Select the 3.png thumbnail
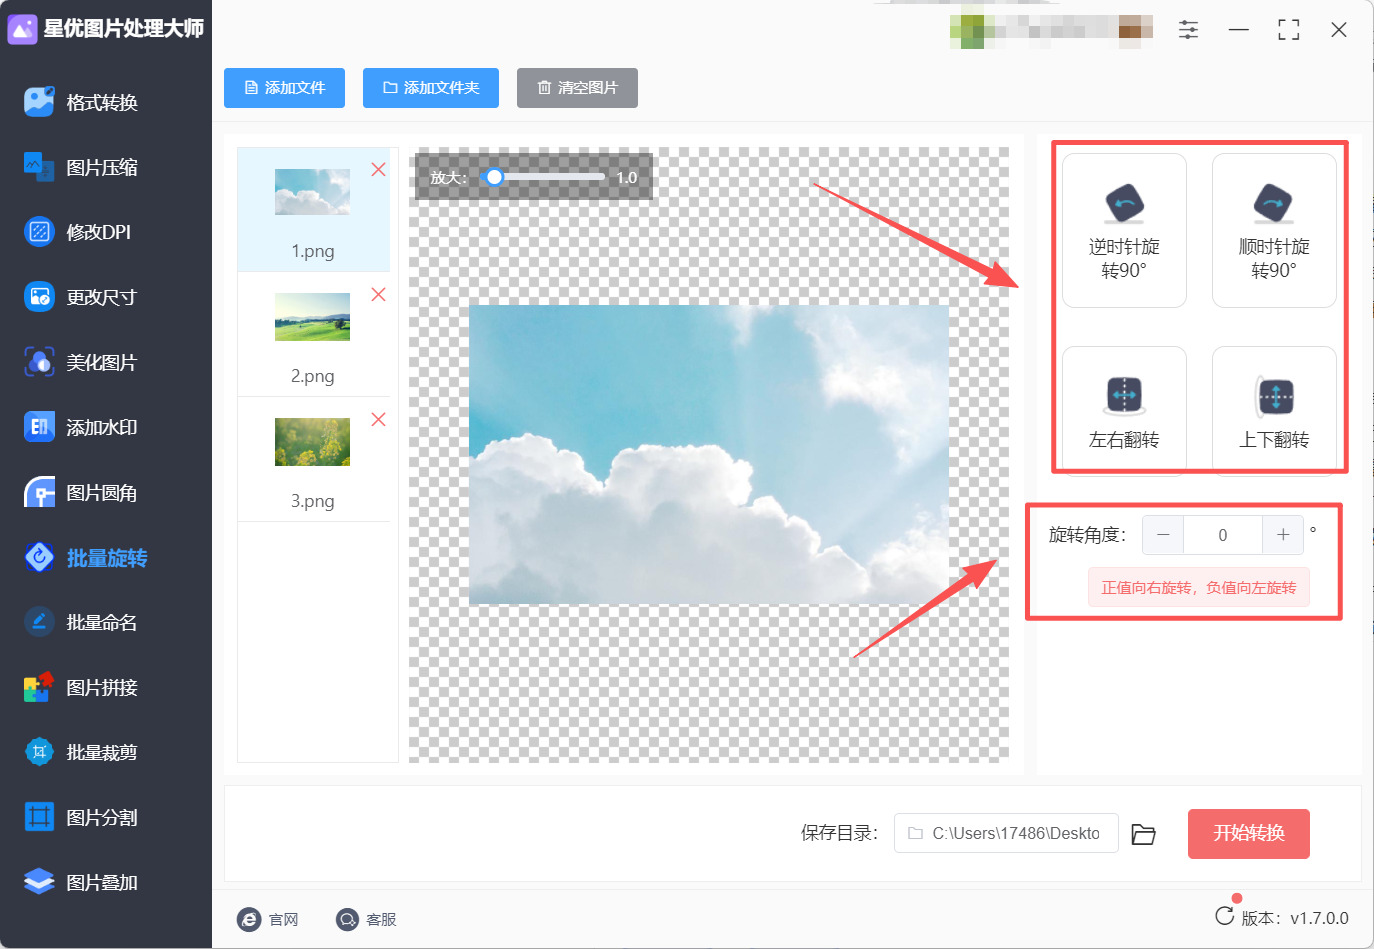 click(313, 442)
